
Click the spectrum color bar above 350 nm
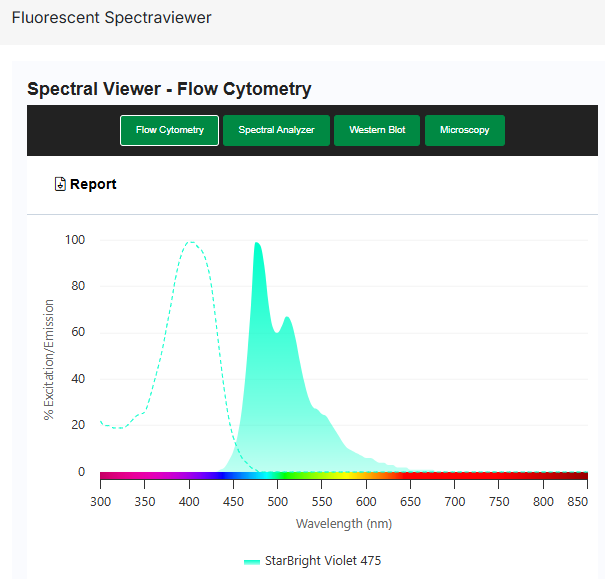145,477
